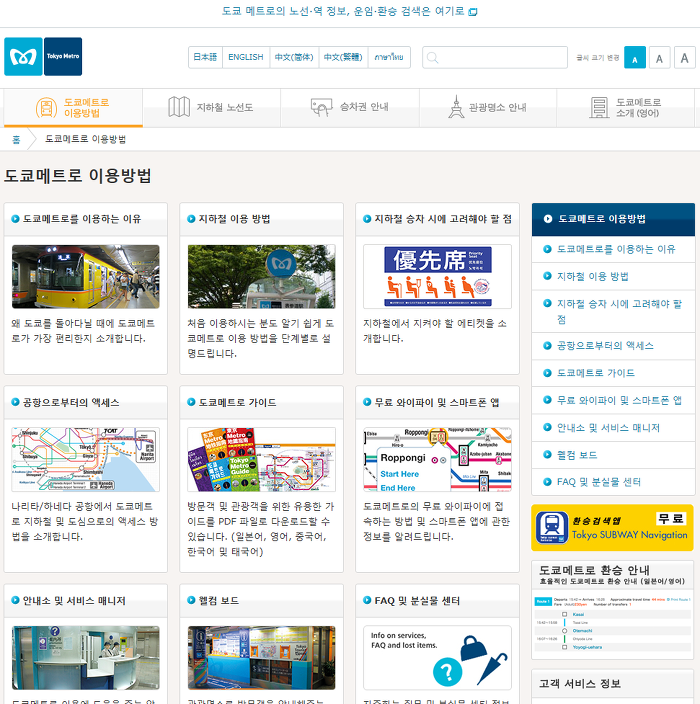700x704 pixels.
Task: Click sidebar header 도쿄메트로 이용방법
Action: (613, 219)
